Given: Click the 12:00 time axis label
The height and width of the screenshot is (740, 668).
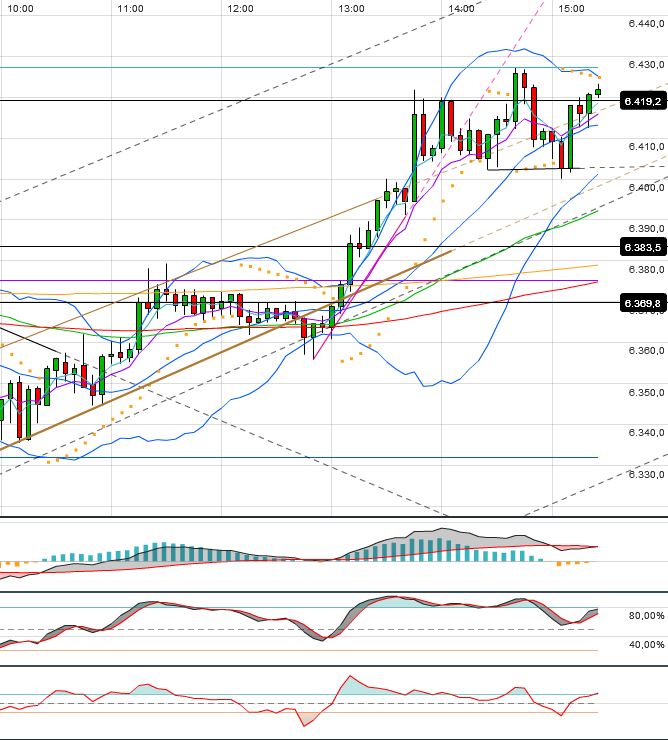Looking at the screenshot, I should pyautogui.click(x=240, y=8).
